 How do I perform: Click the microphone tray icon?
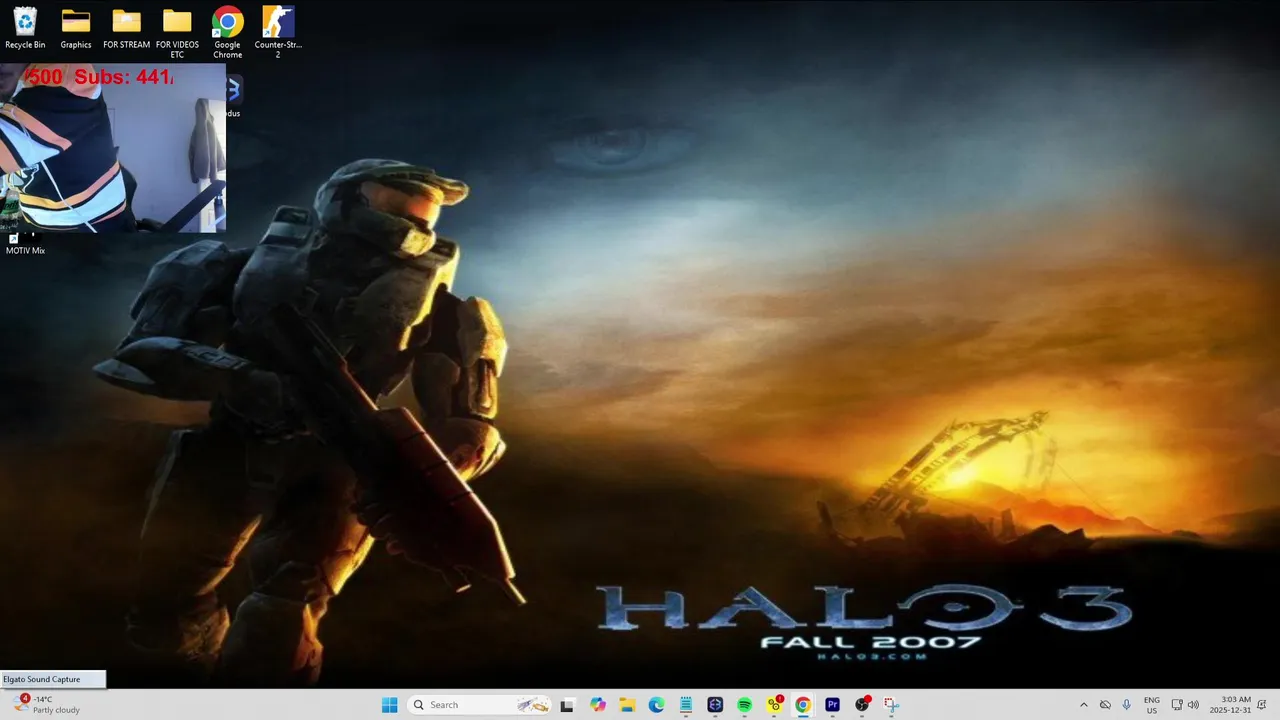[x=1127, y=705]
